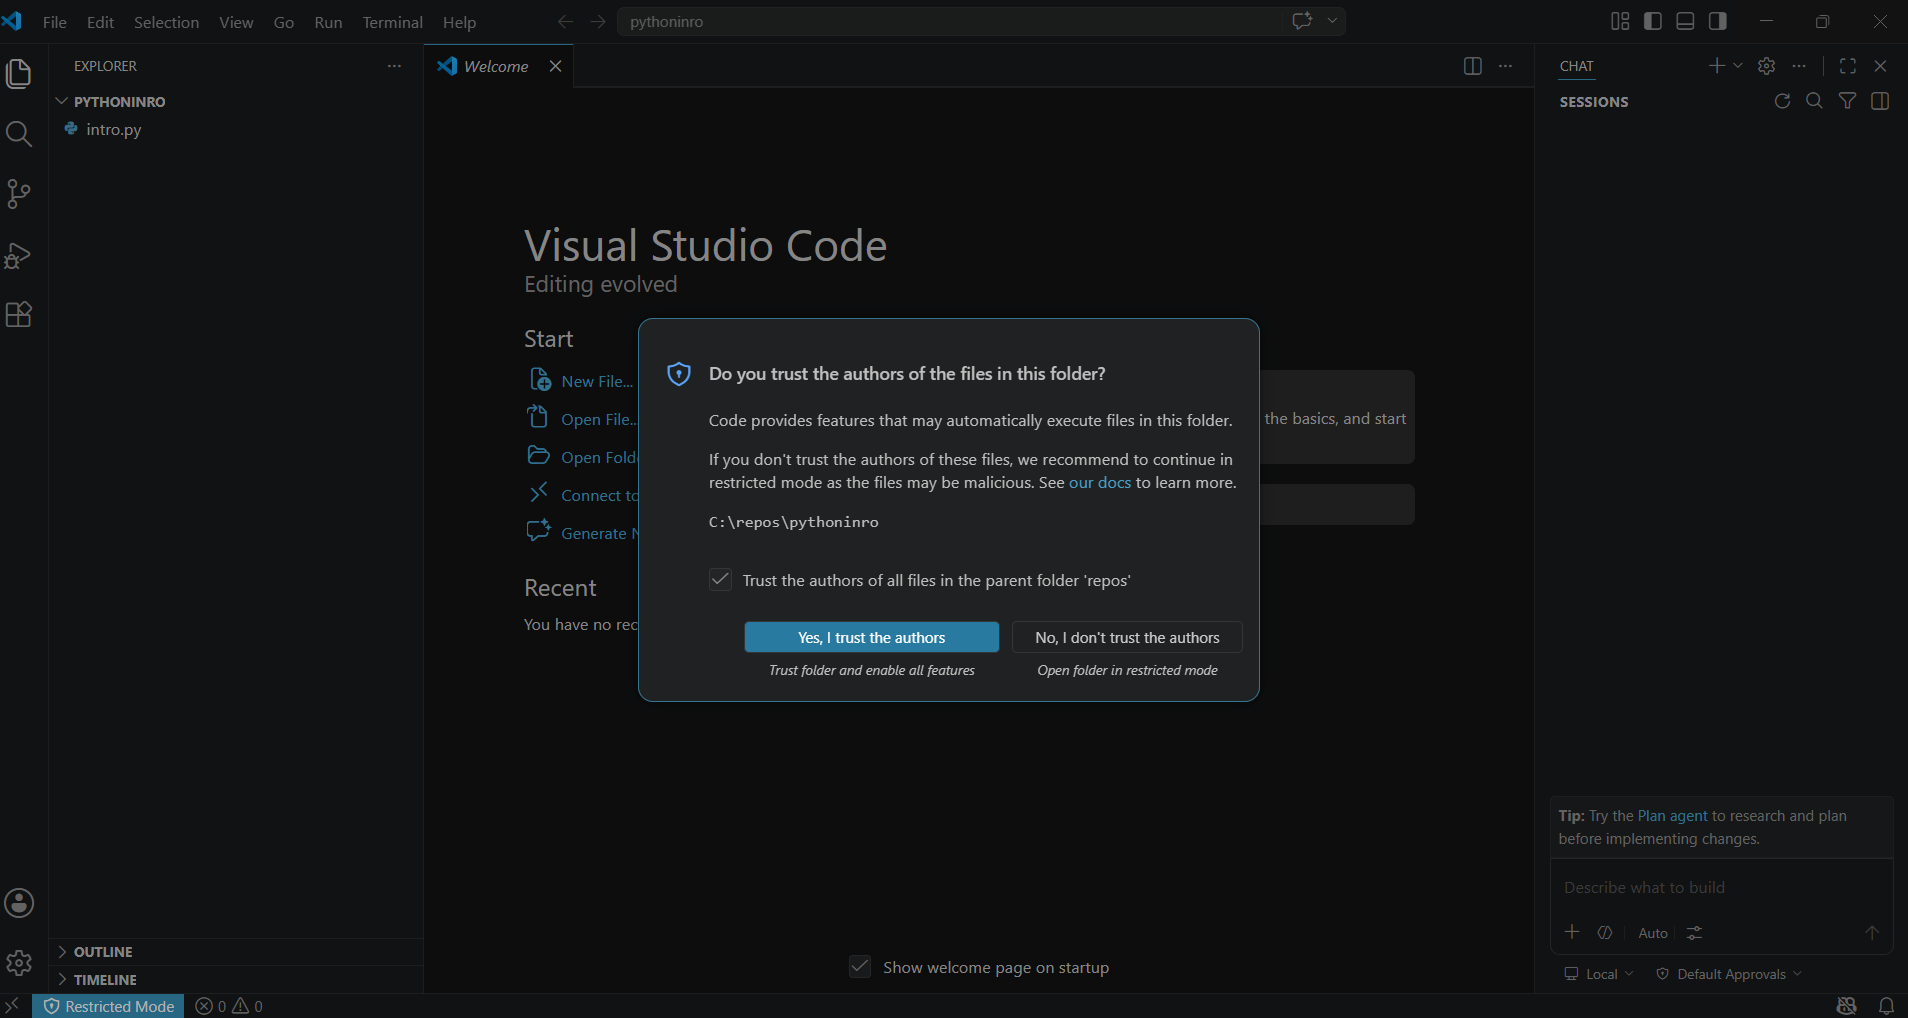Click the send arrow in chat input
The width and height of the screenshot is (1908, 1018).
pos(1871,932)
